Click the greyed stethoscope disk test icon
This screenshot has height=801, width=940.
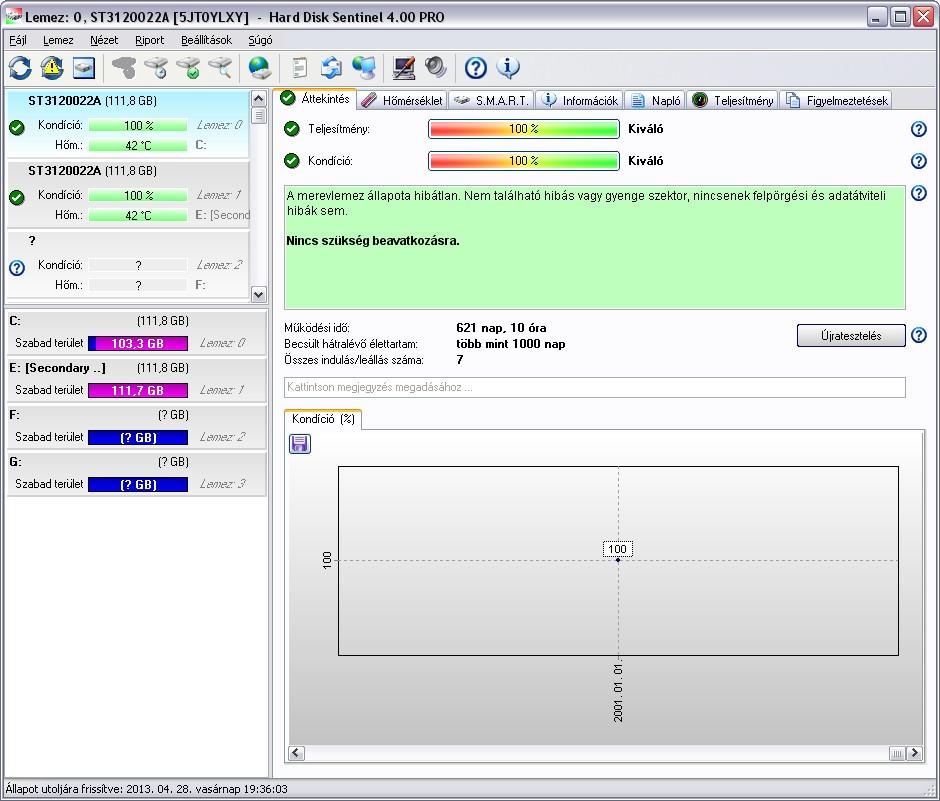coord(124,68)
